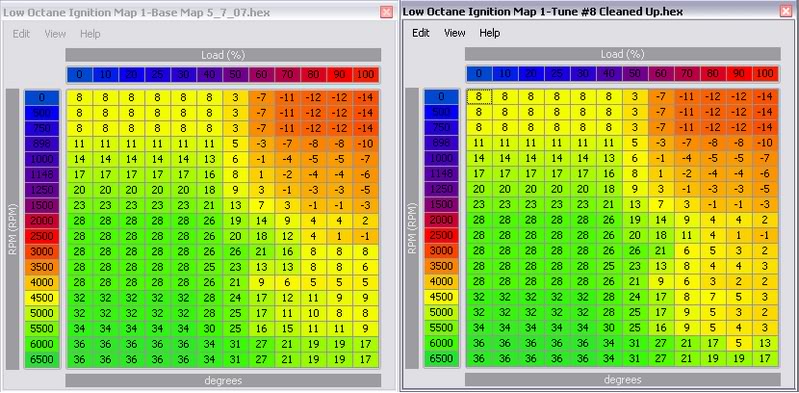Close the Base Map 5_7_07.hex window
This screenshot has width=799, height=393.
(x=387, y=12)
